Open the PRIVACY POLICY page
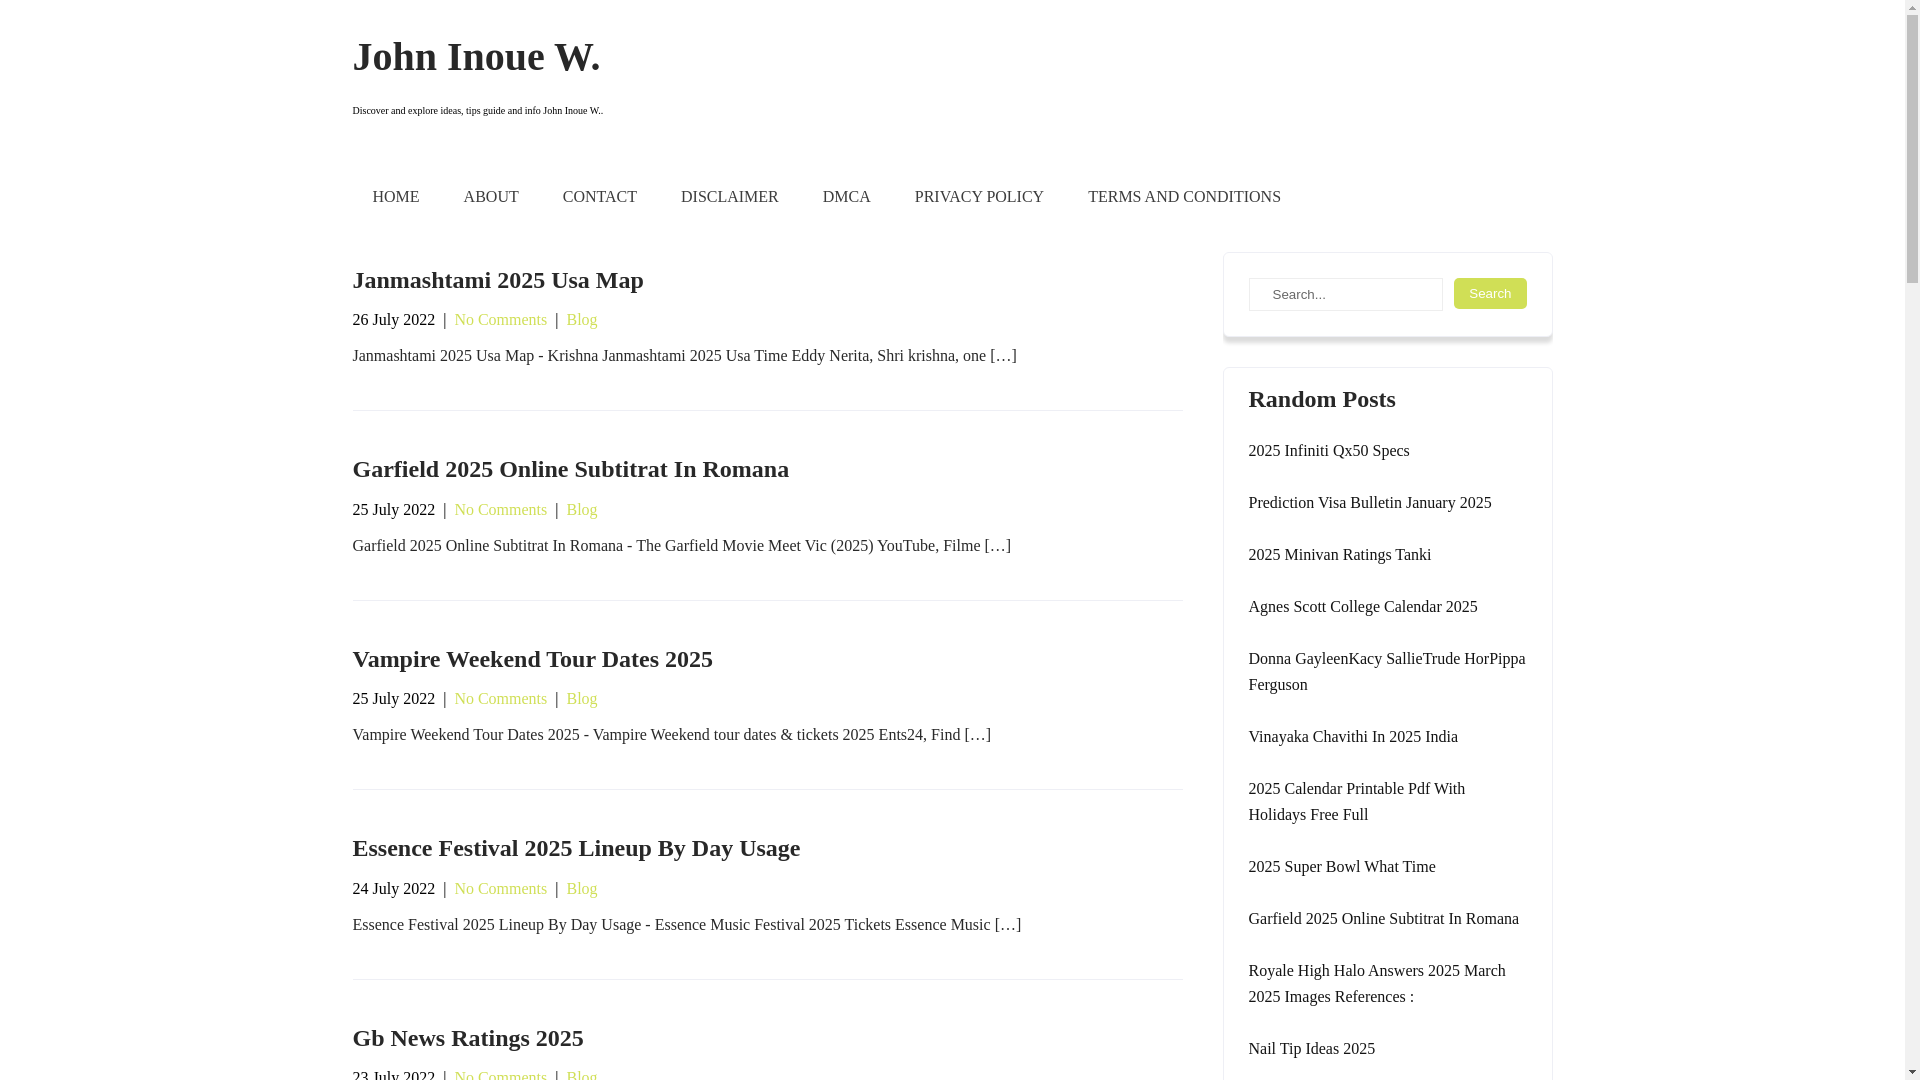The height and width of the screenshot is (1080, 1920). click(979, 197)
